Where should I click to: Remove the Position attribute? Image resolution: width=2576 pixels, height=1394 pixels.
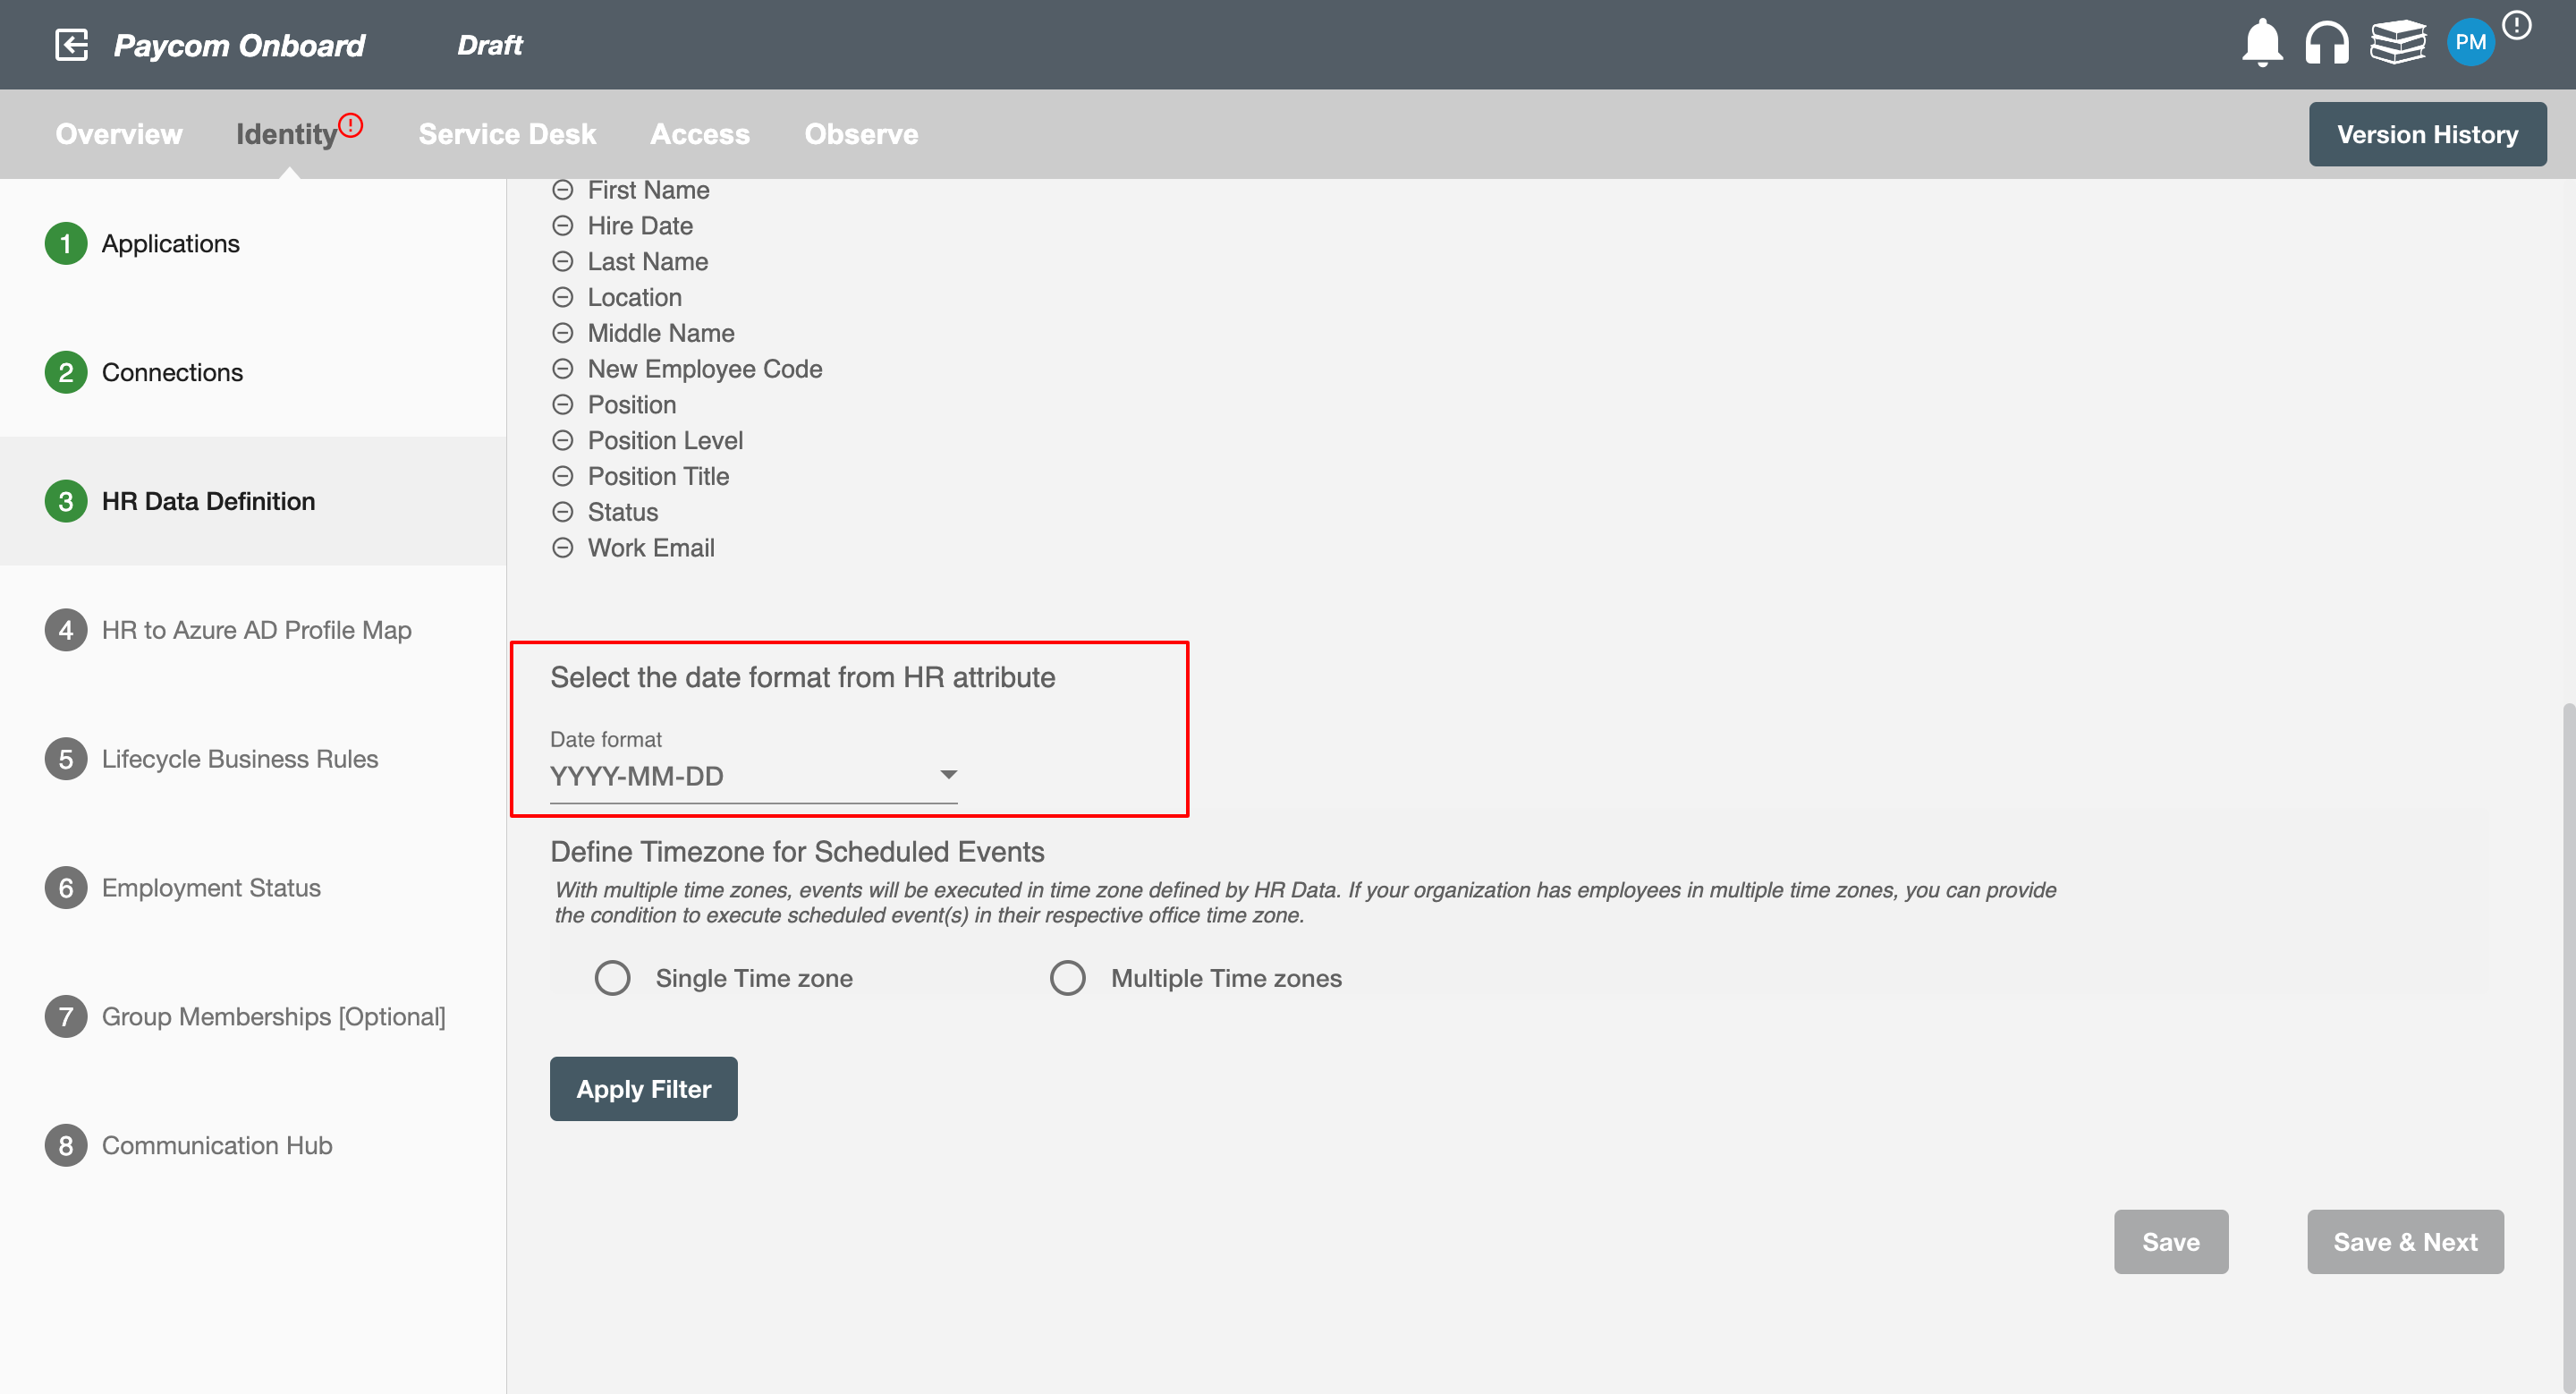point(563,405)
